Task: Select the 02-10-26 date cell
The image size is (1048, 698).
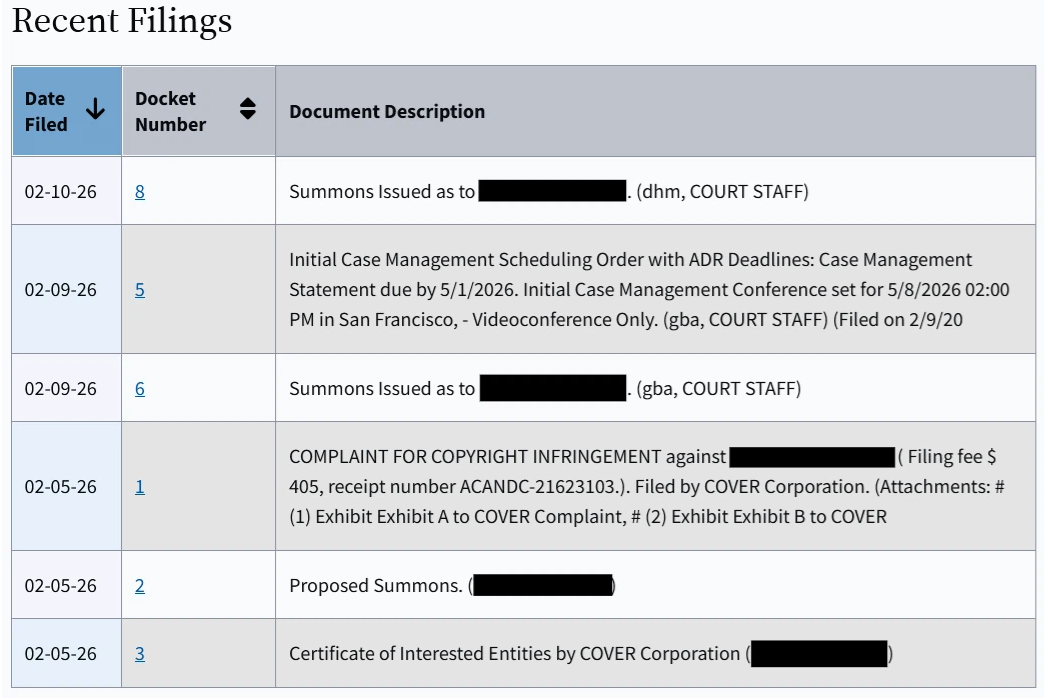Action: pyautogui.click(x=61, y=192)
